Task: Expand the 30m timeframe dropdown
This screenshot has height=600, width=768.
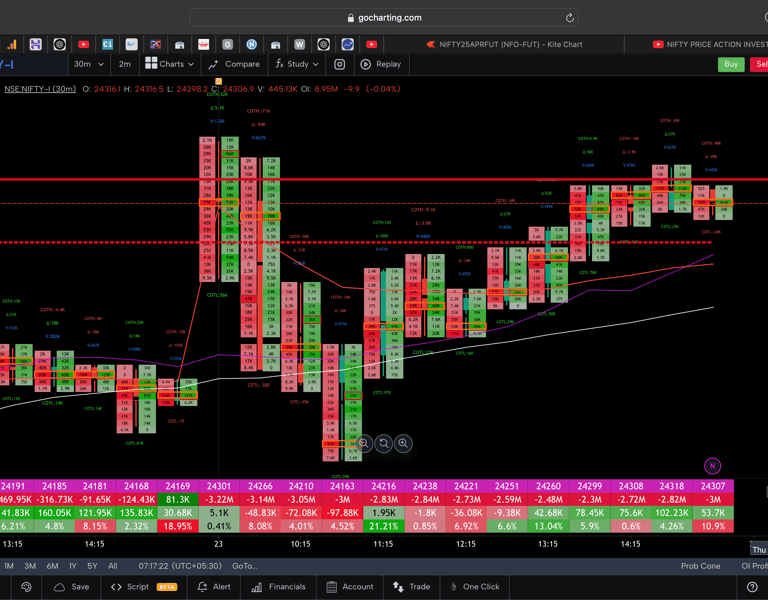Action: tap(101, 64)
